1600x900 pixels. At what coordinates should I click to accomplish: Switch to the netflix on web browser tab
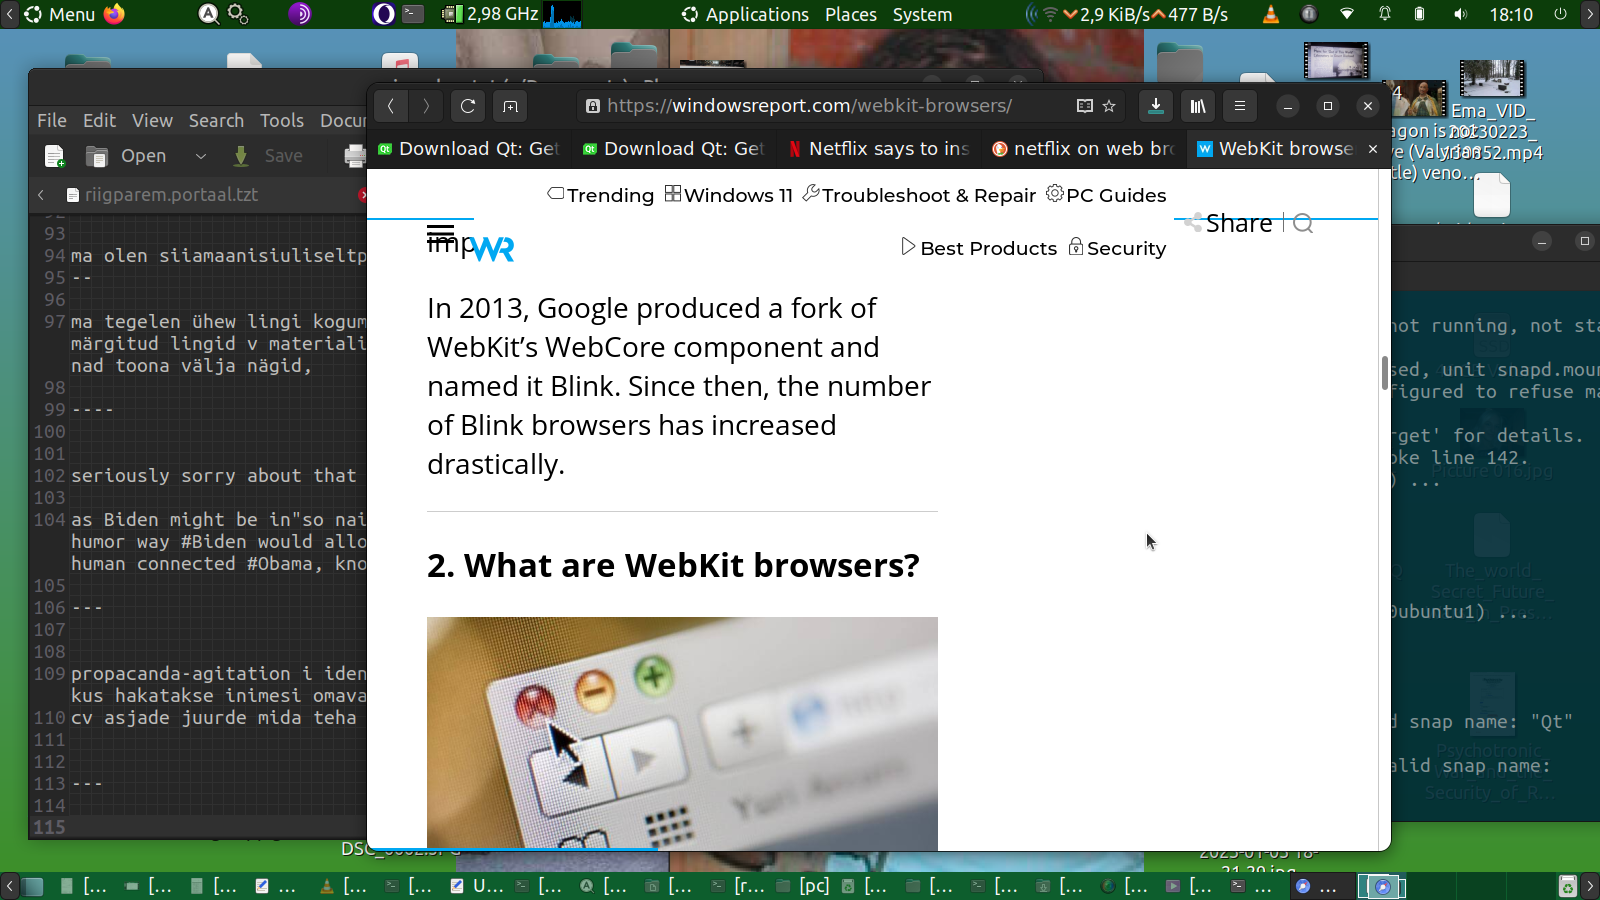[x=1083, y=149]
